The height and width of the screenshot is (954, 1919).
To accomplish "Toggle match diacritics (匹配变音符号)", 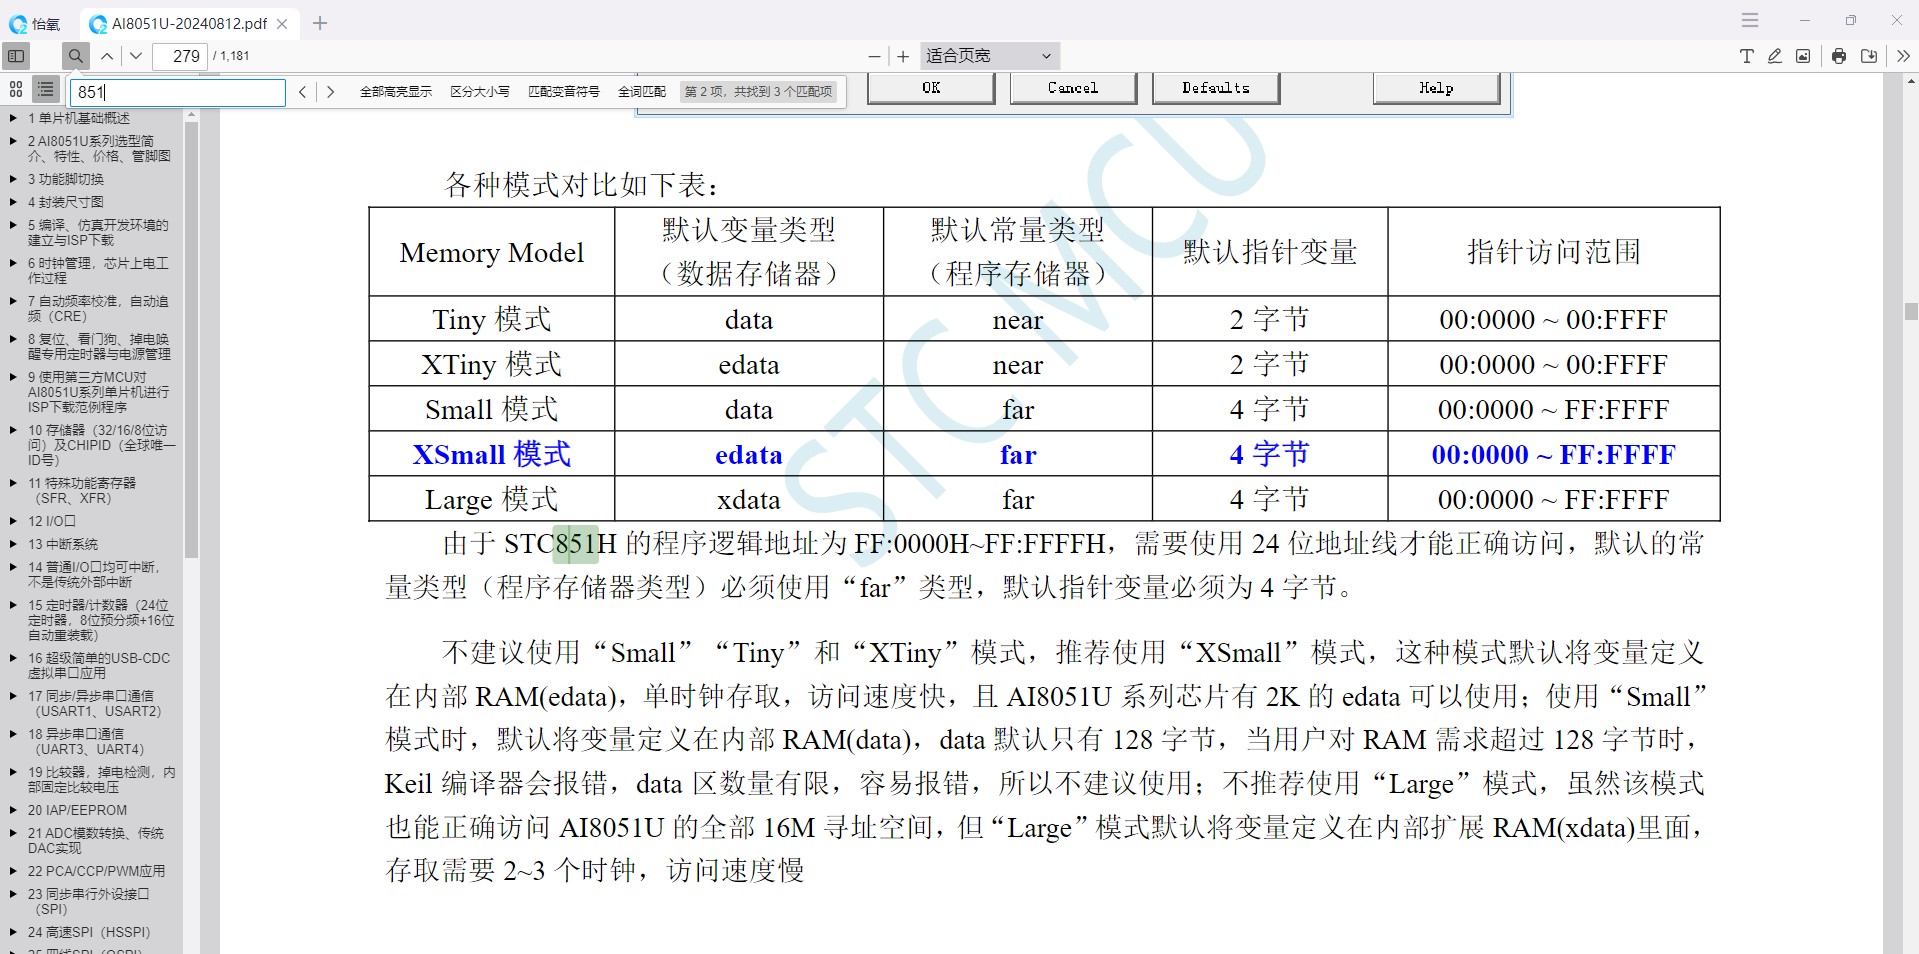I will tap(564, 92).
